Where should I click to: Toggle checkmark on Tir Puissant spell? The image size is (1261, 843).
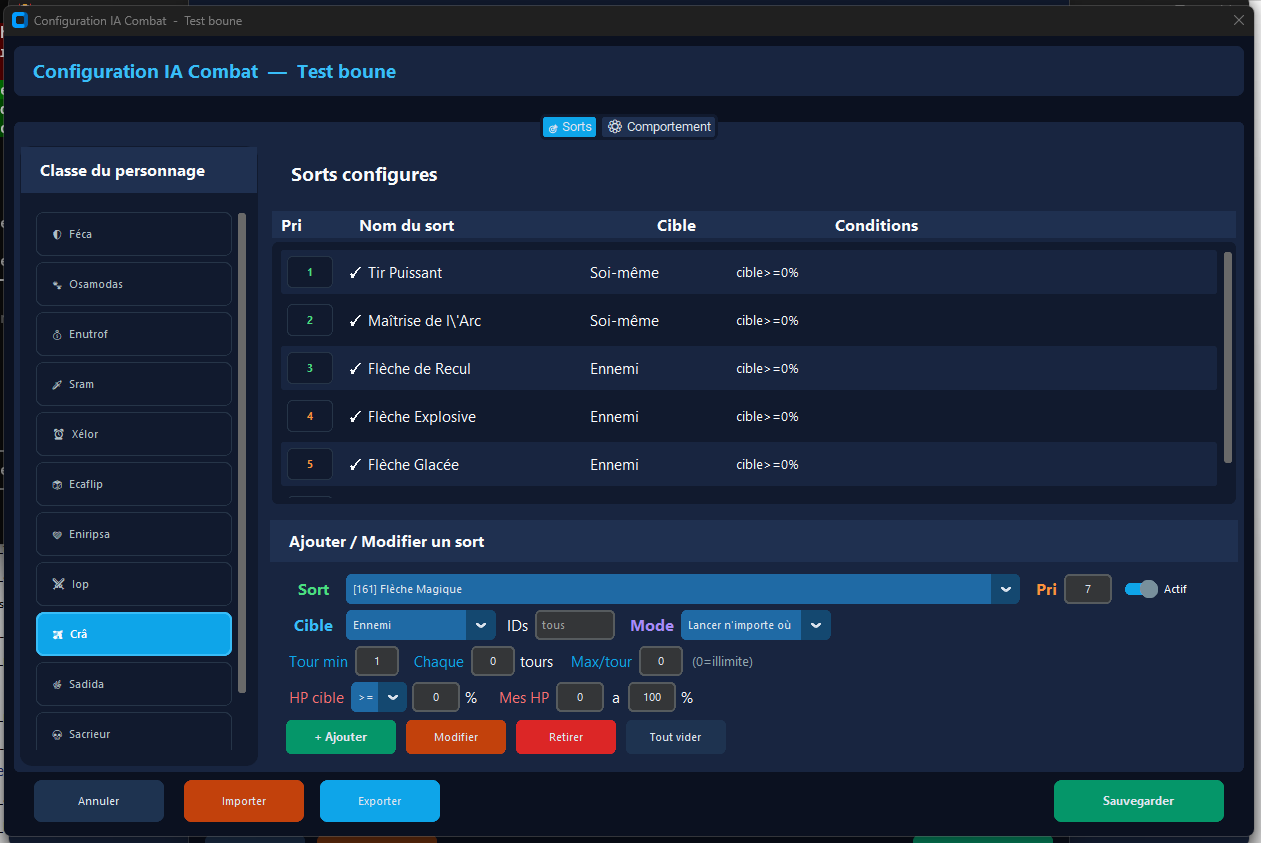[x=355, y=273]
